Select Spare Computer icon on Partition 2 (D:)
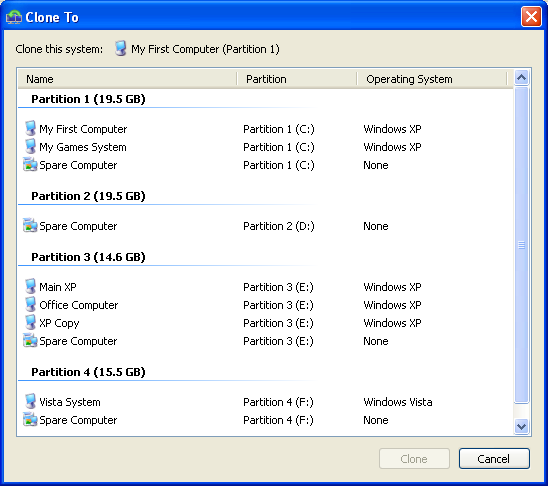The height and width of the screenshot is (486, 548). [30, 225]
